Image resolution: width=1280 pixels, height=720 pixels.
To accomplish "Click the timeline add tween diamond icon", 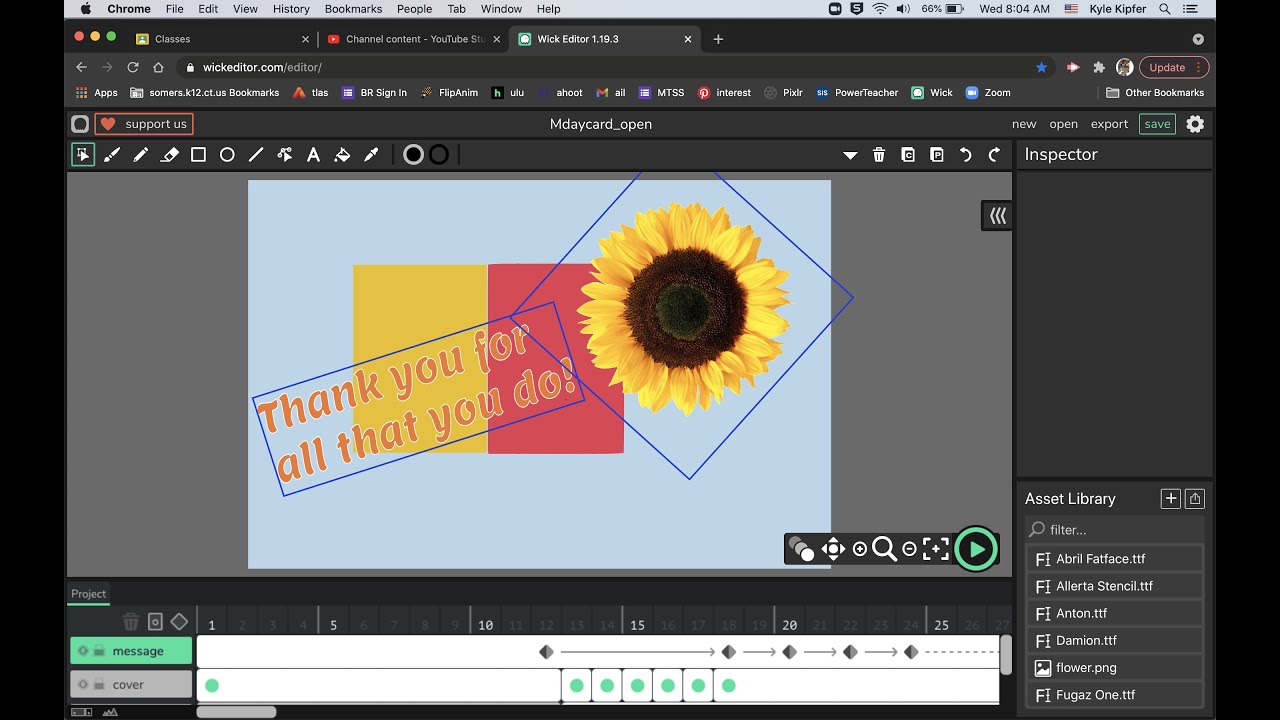I will point(179,622).
